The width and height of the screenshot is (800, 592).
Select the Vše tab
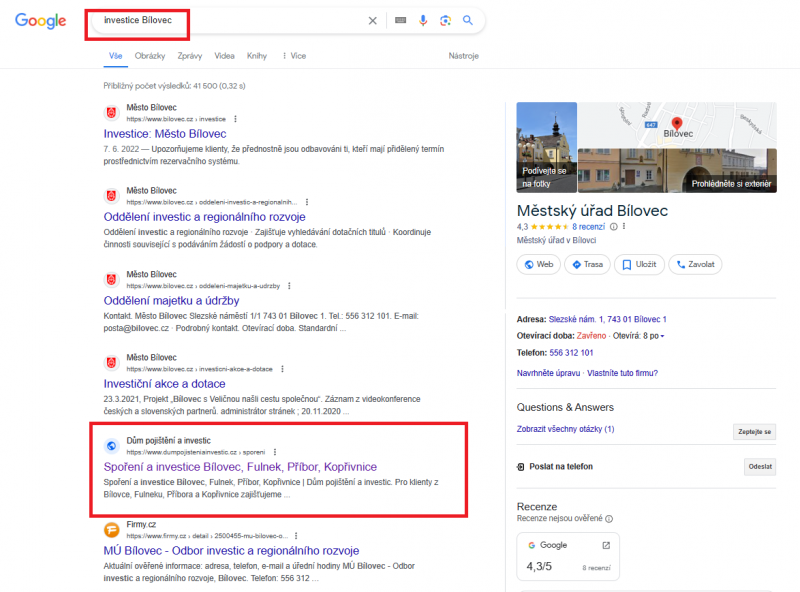[x=115, y=56]
